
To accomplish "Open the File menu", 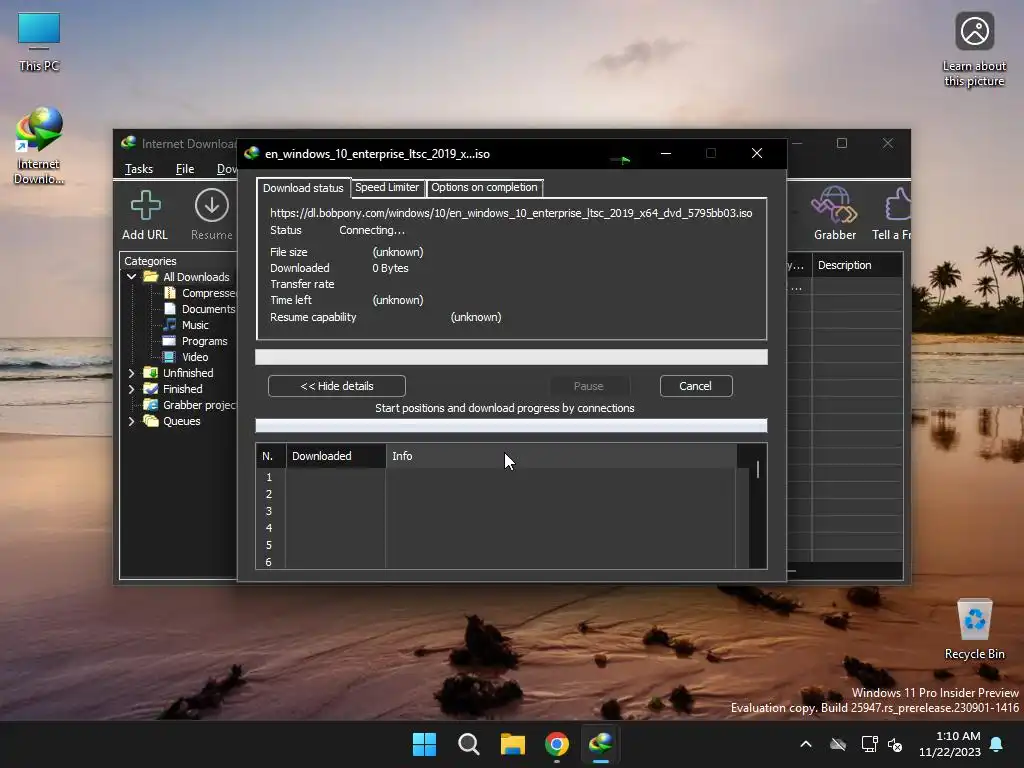I will click(185, 168).
